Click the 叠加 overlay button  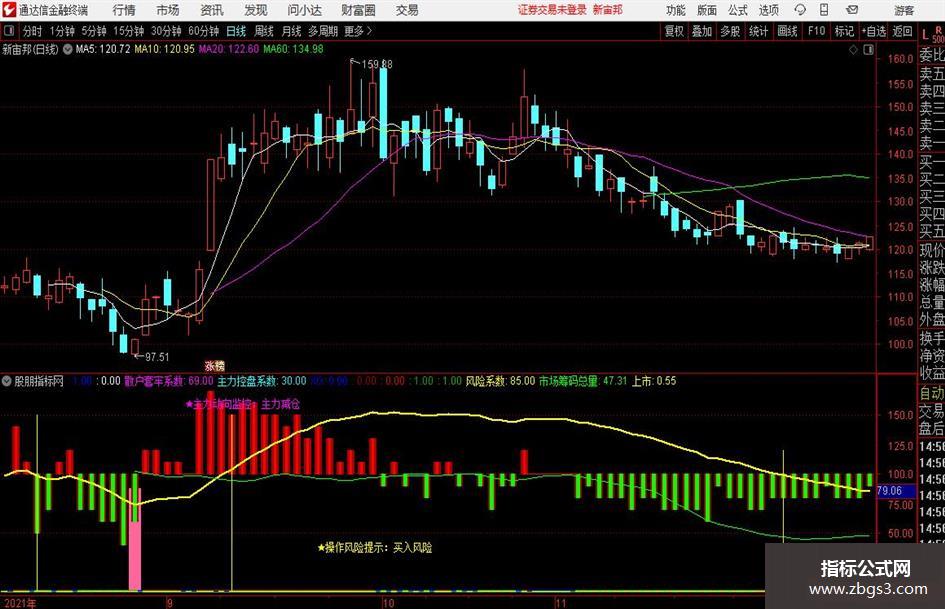(x=702, y=31)
